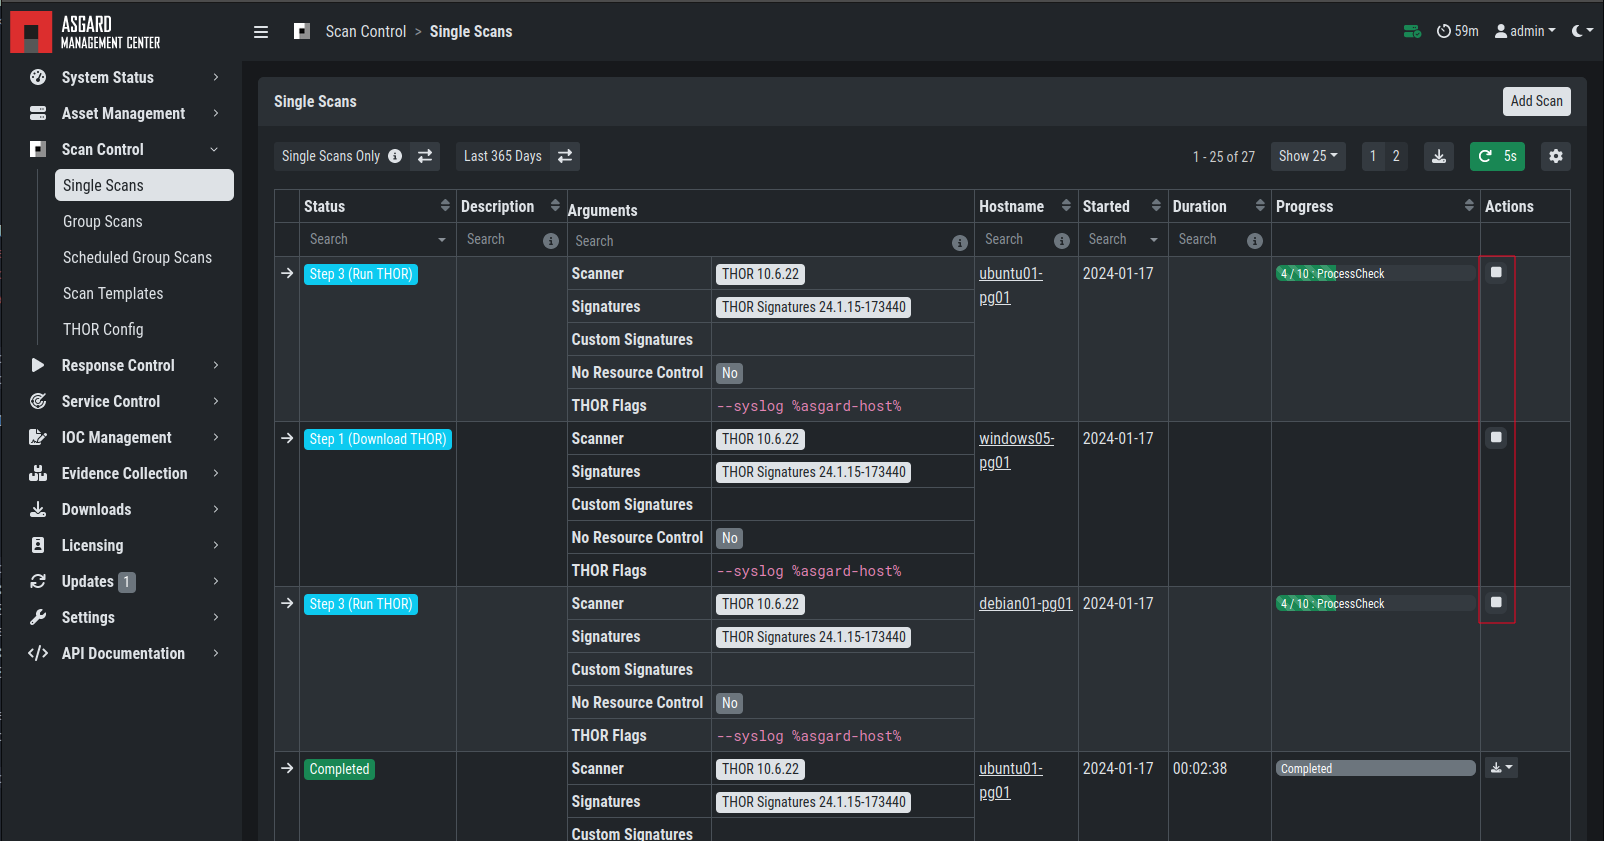Toggle the Last 365 Days time filter
The width and height of the screenshot is (1604, 841).
[x=565, y=156]
